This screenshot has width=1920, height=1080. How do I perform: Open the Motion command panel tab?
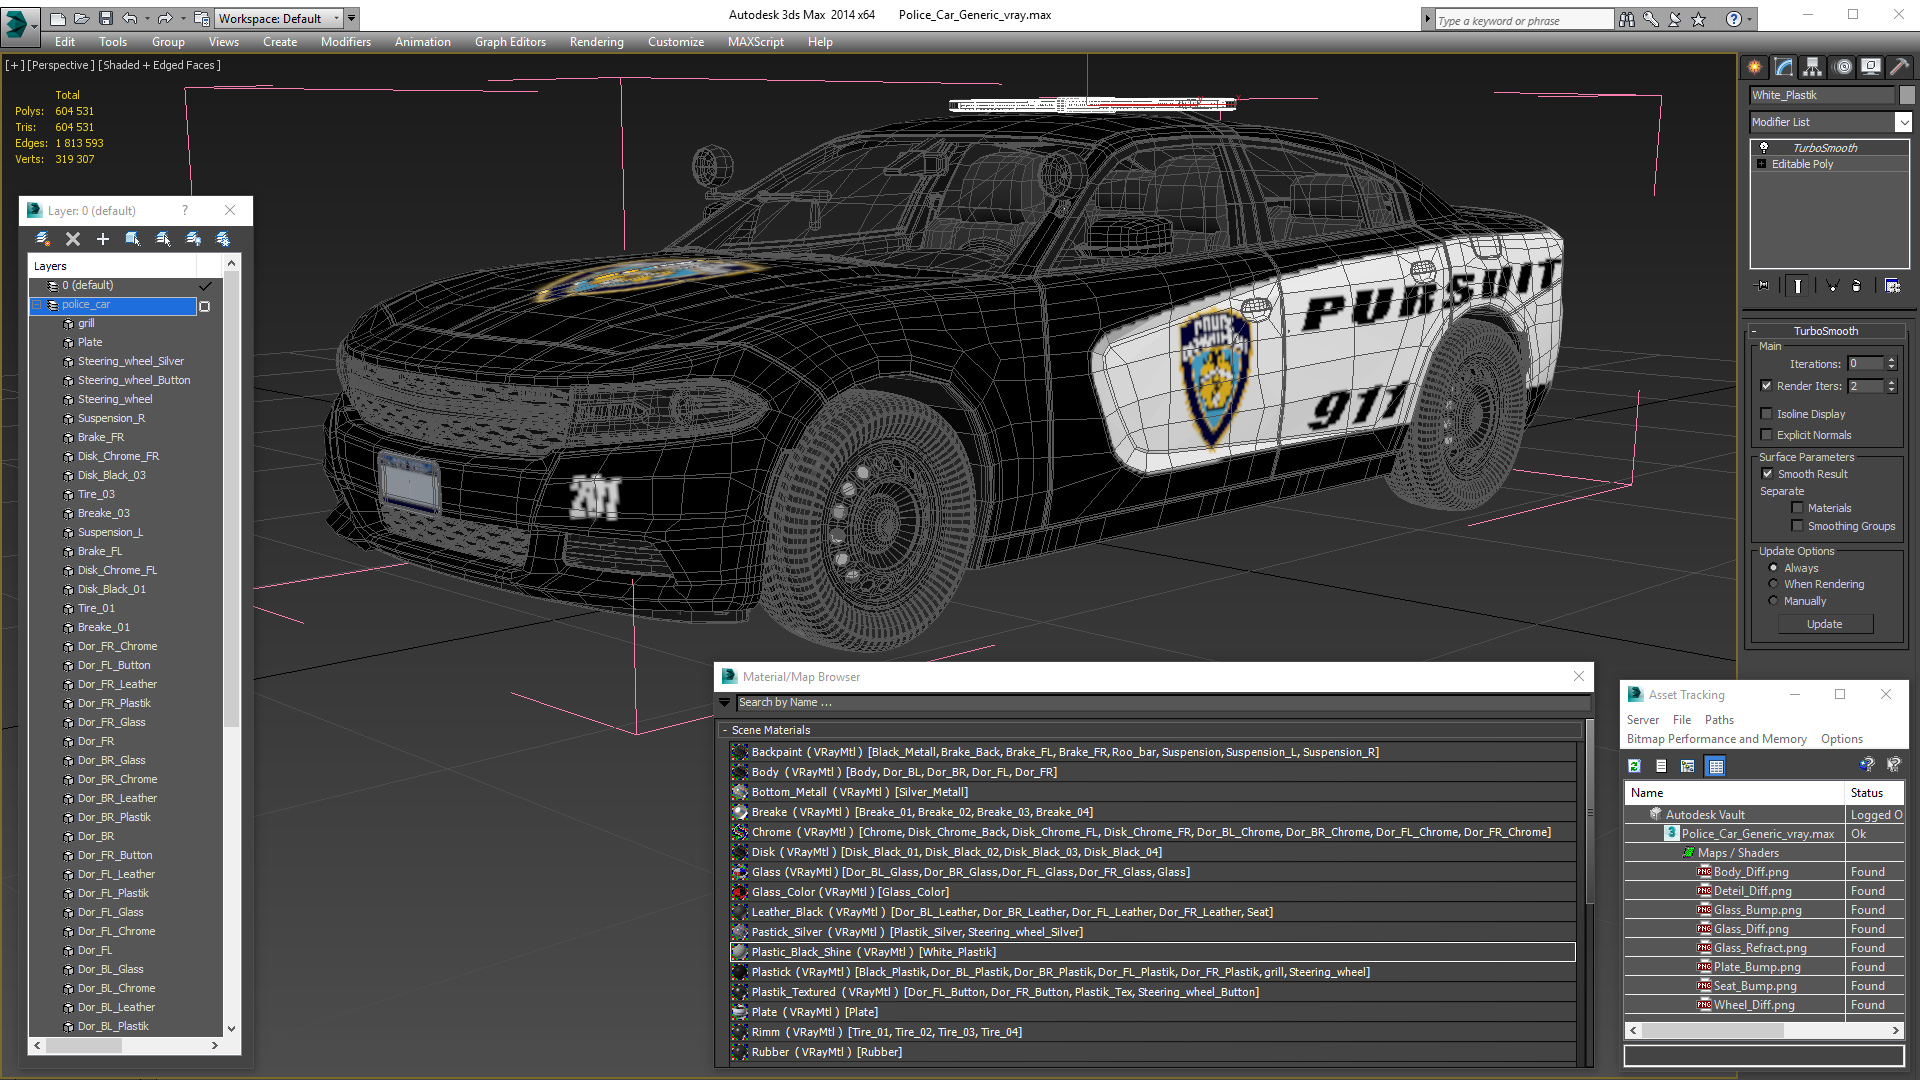[1843, 67]
